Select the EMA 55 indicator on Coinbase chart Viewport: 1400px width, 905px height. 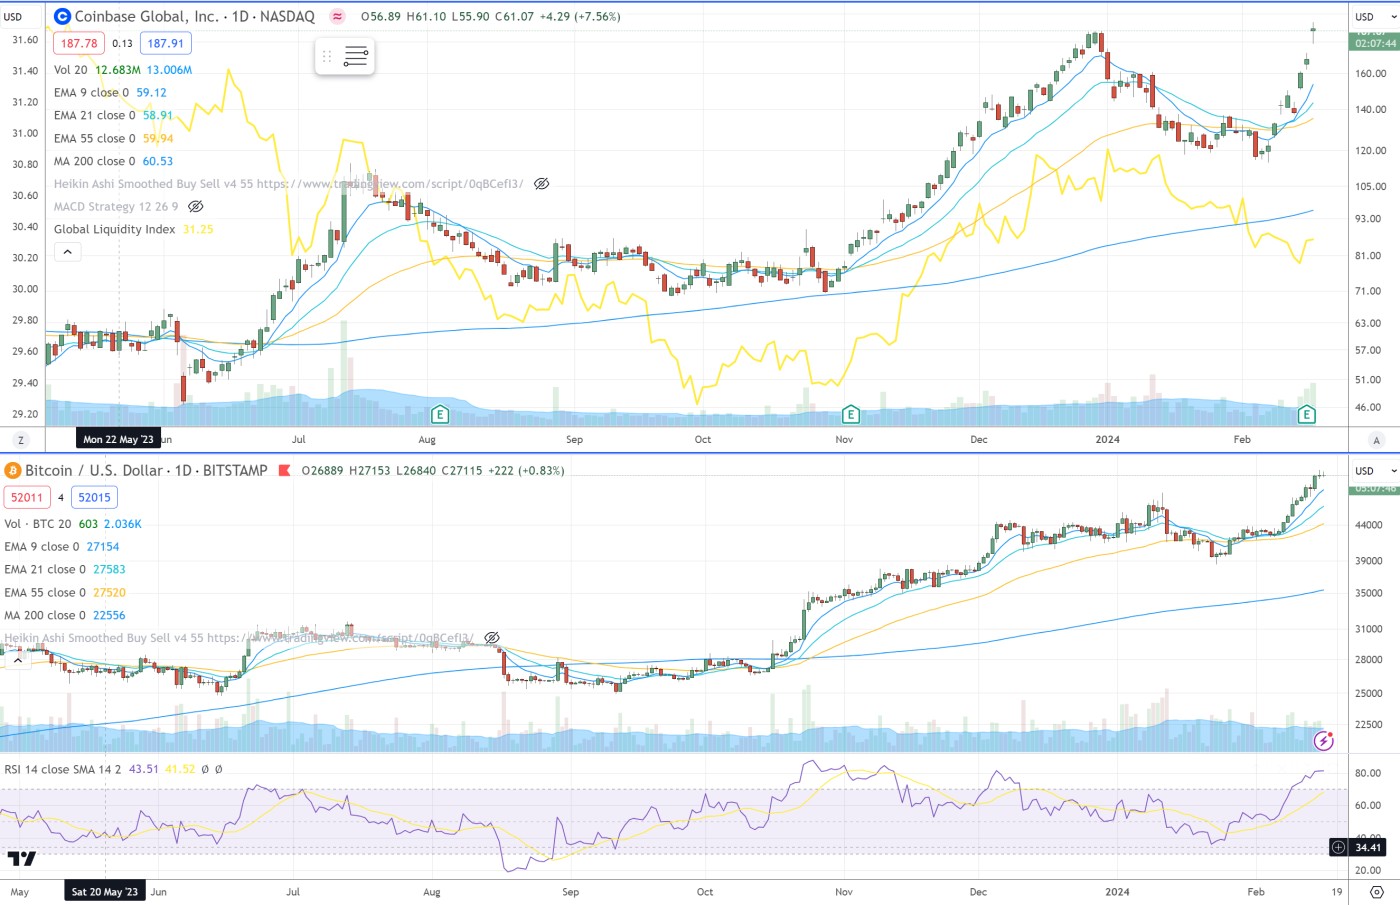(95, 139)
